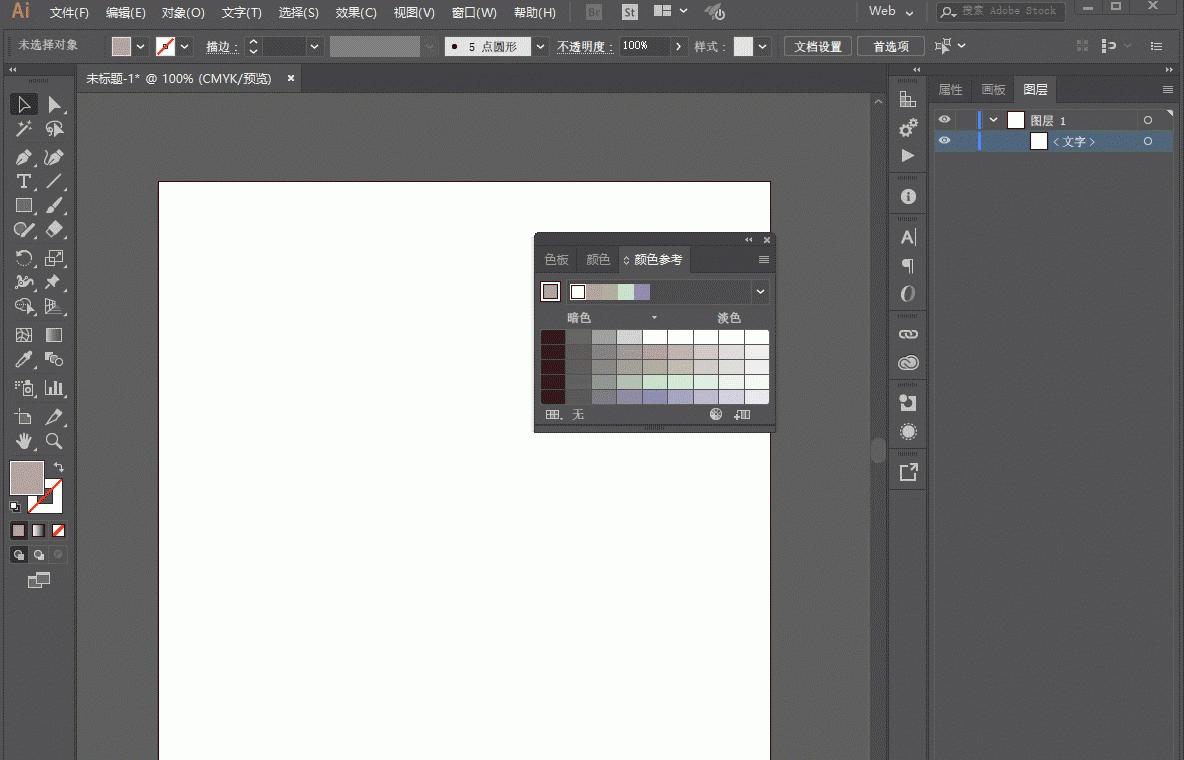This screenshot has height=760, width=1184.
Task: Select the Direct Selection tool
Action: click(54, 104)
